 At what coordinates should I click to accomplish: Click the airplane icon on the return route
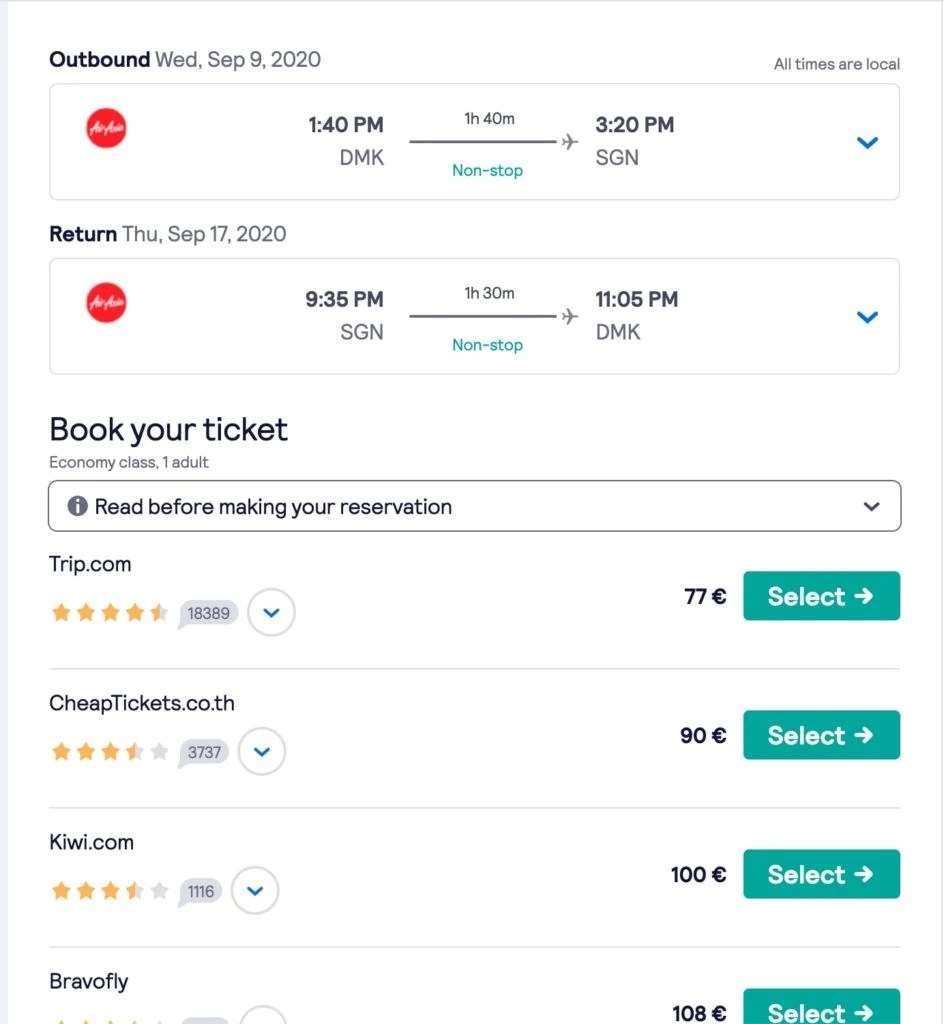pos(568,317)
